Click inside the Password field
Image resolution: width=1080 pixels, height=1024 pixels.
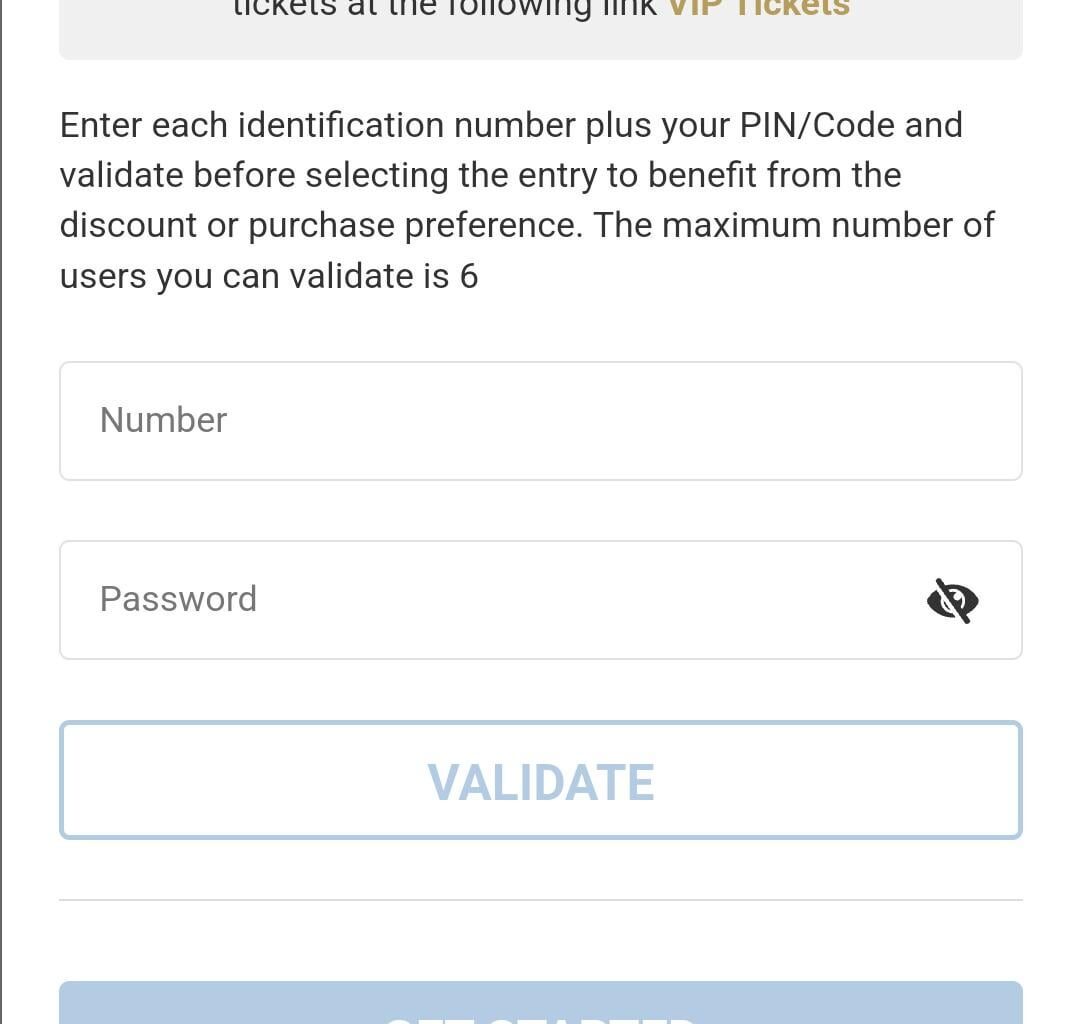click(450, 599)
